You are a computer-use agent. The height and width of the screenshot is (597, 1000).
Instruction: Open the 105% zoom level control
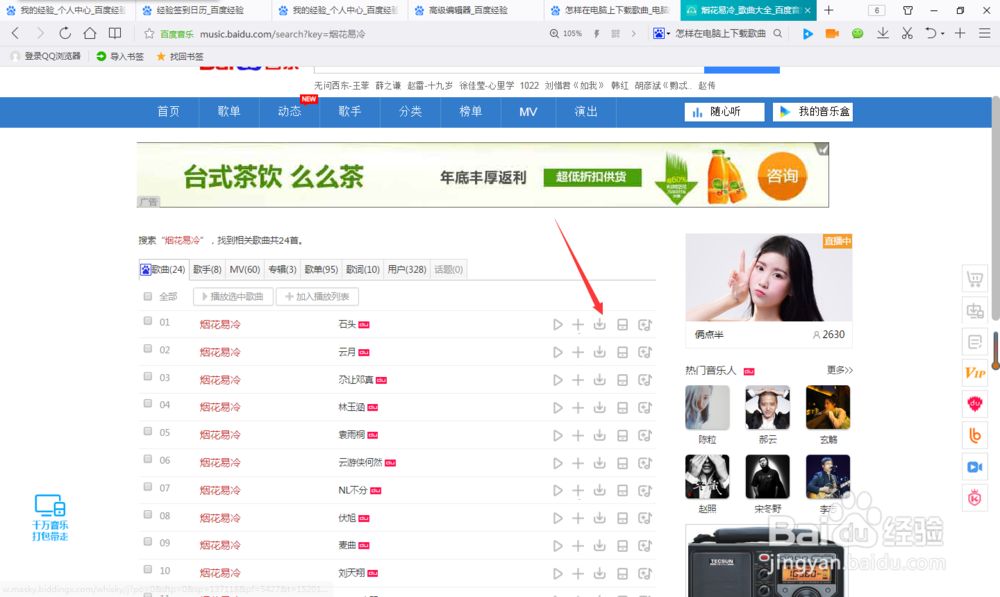566,34
